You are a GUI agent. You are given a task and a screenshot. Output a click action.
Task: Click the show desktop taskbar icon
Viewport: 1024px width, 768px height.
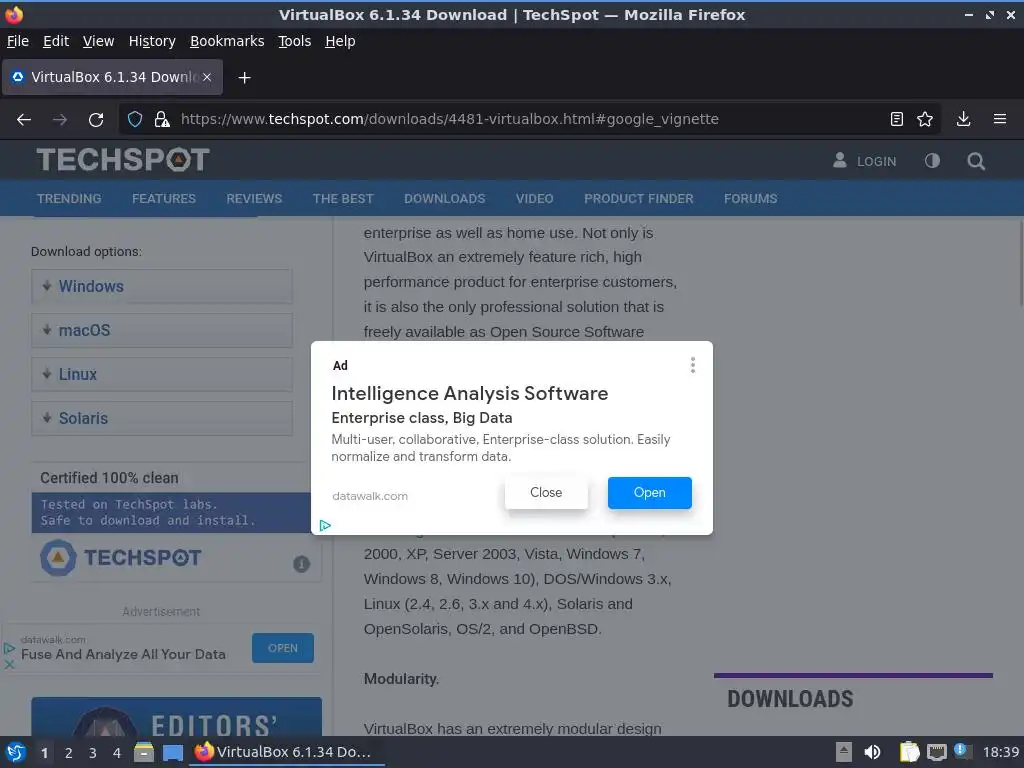point(173,753)
